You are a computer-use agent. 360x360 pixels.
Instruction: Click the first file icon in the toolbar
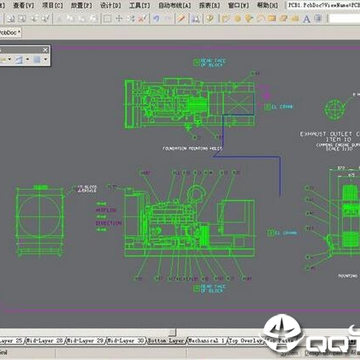click(x=11, y=19)
